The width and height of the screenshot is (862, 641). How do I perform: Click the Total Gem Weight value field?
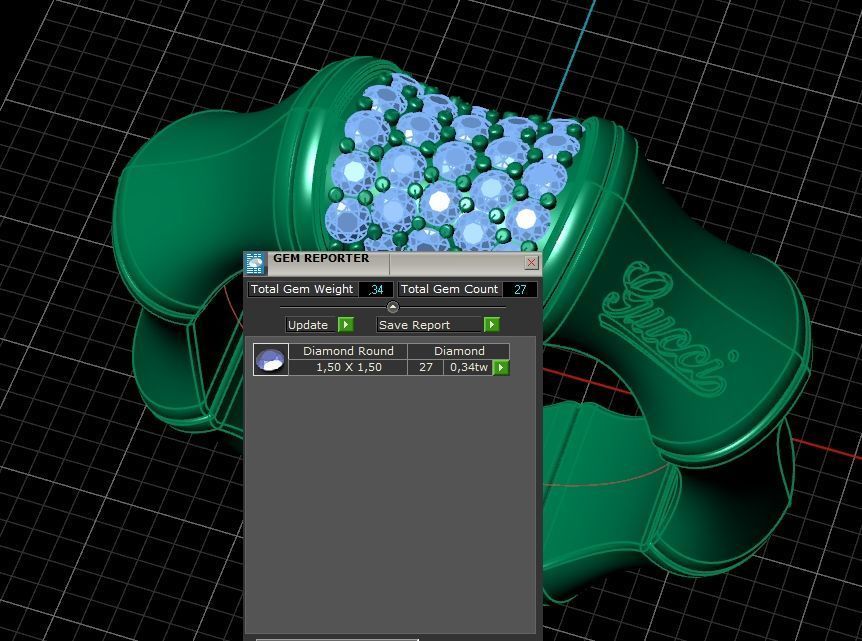[375, 289]
